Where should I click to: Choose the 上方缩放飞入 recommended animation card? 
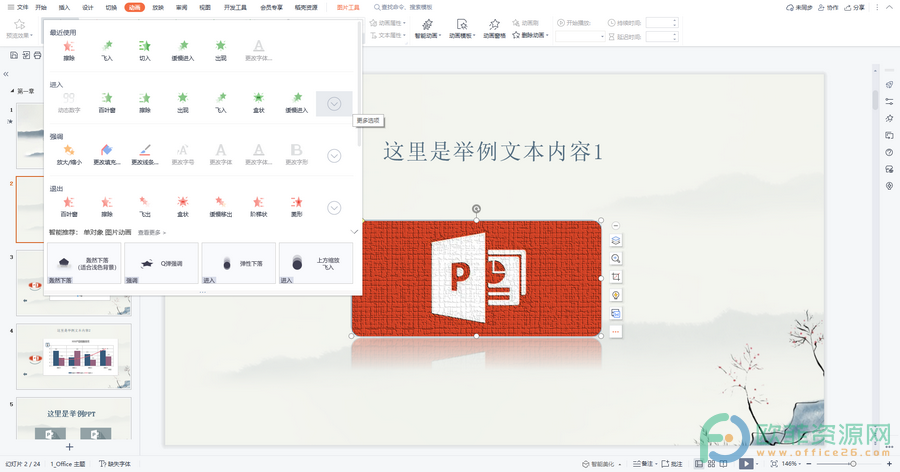point(316,263)
